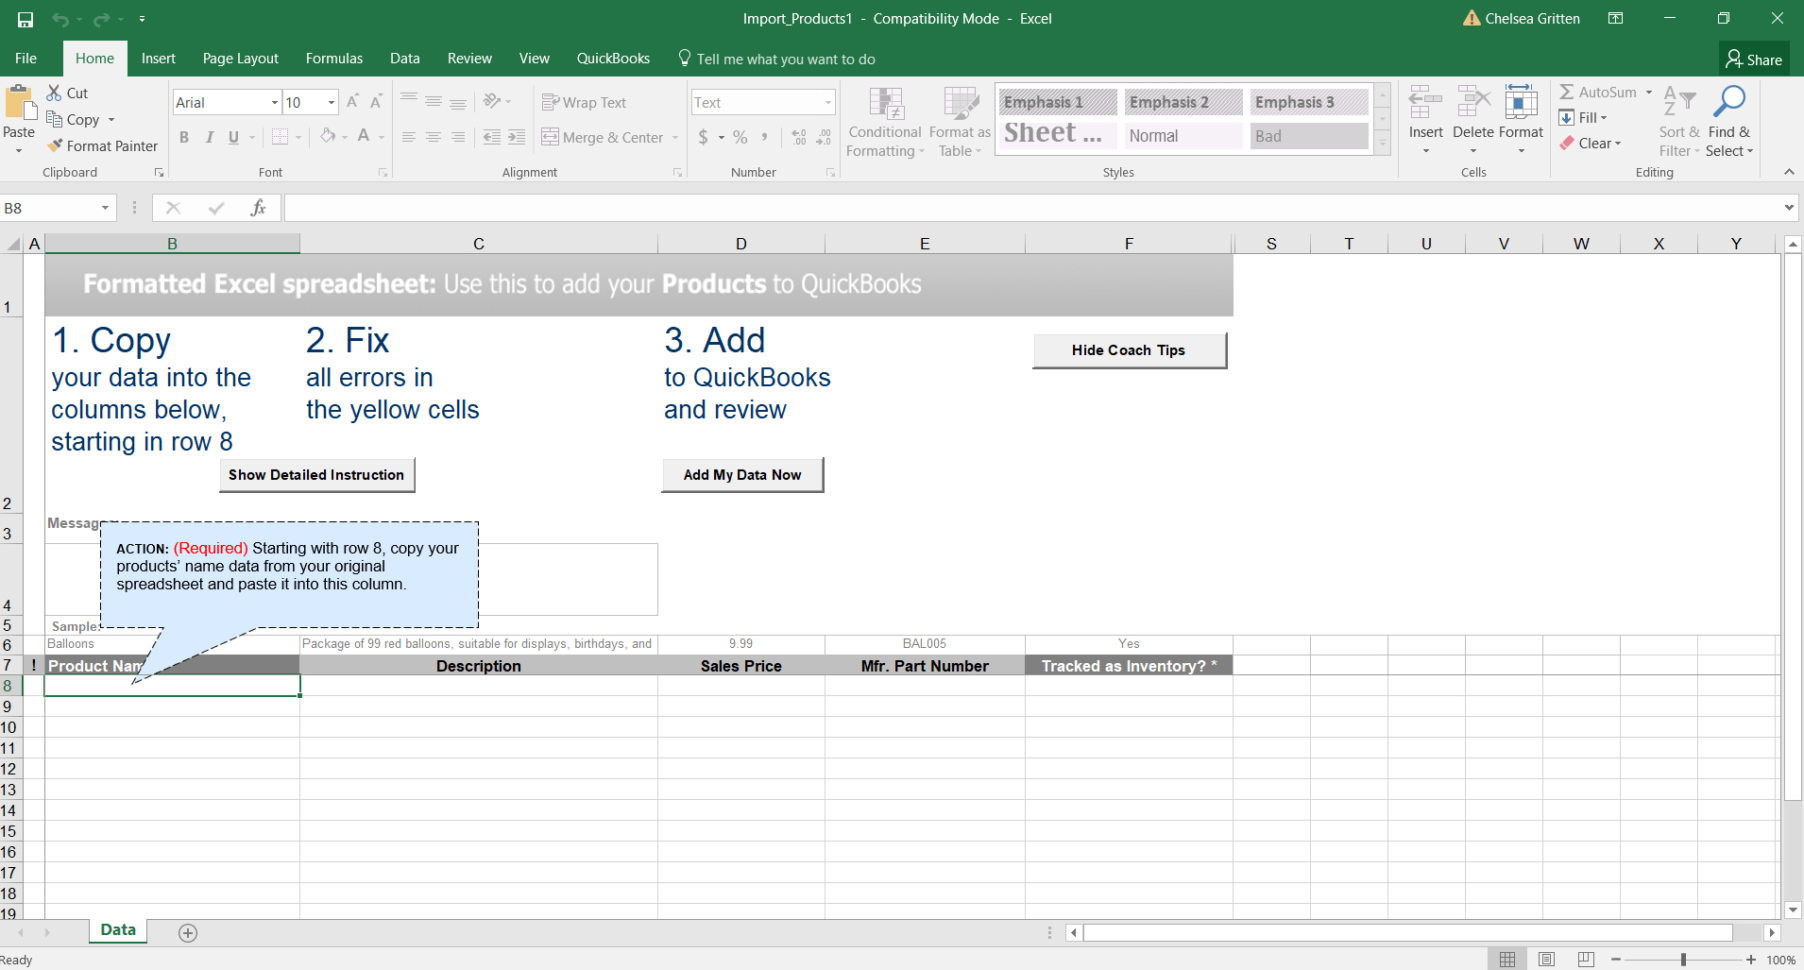
Task: Click the Percent Style icon
Action: click(x=740, y=137)
